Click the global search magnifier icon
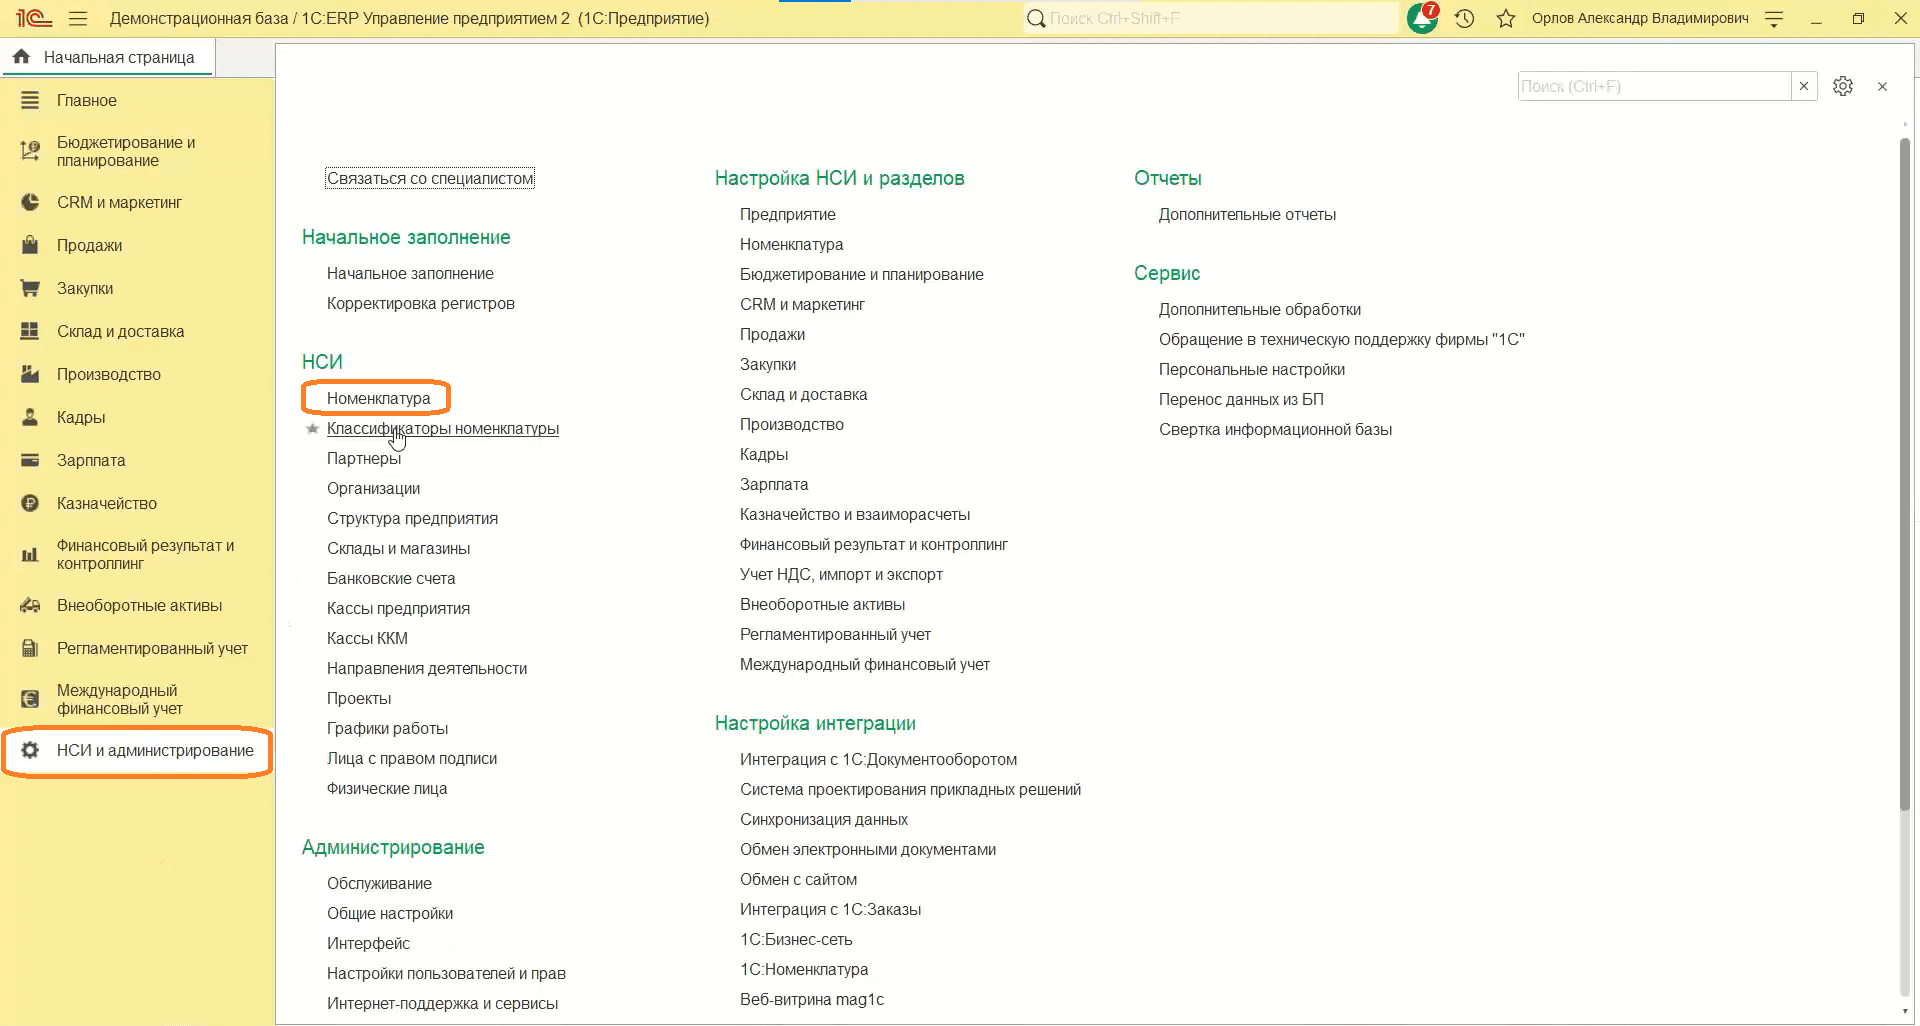 click(x=1036, y=18)
